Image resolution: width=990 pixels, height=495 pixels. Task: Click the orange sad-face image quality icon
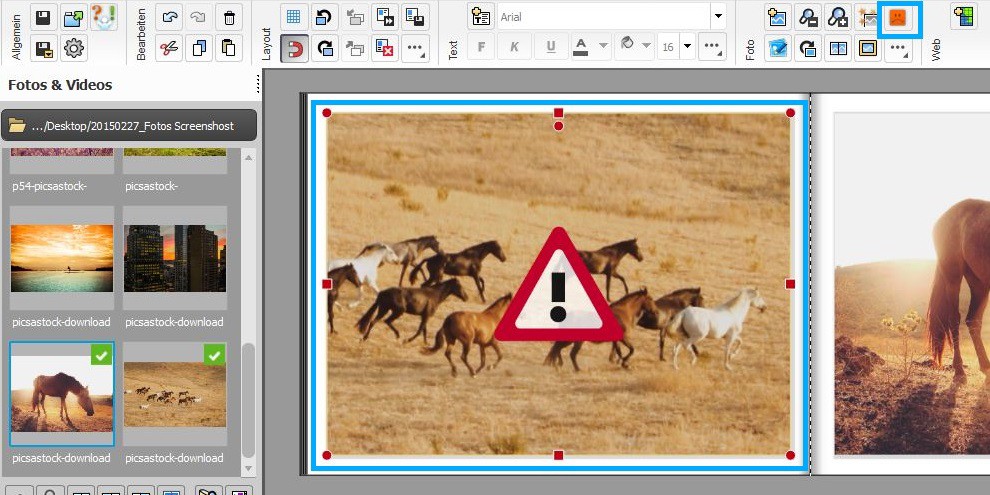[x=897, y=18]
